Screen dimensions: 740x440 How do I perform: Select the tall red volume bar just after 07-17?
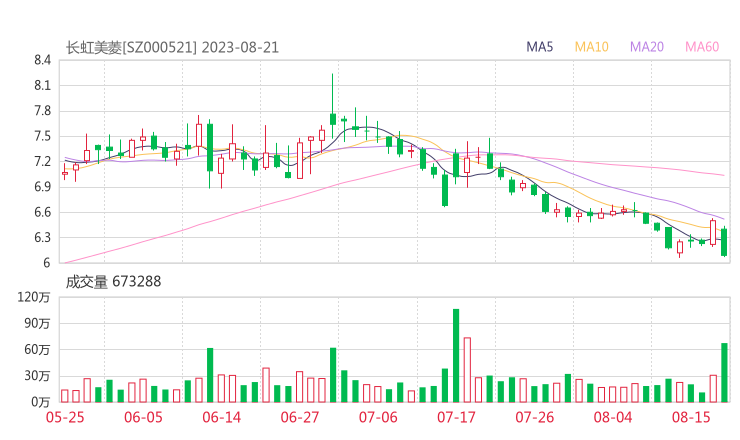(467, 370)
